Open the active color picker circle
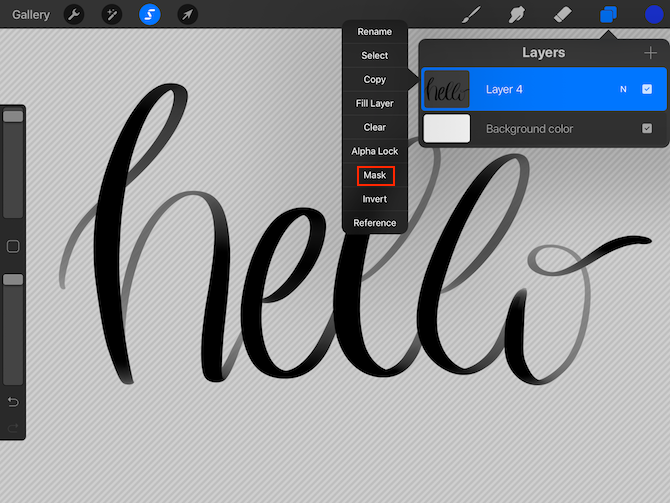The height and width of the screenshot is (503, 670). coord(654,15)
